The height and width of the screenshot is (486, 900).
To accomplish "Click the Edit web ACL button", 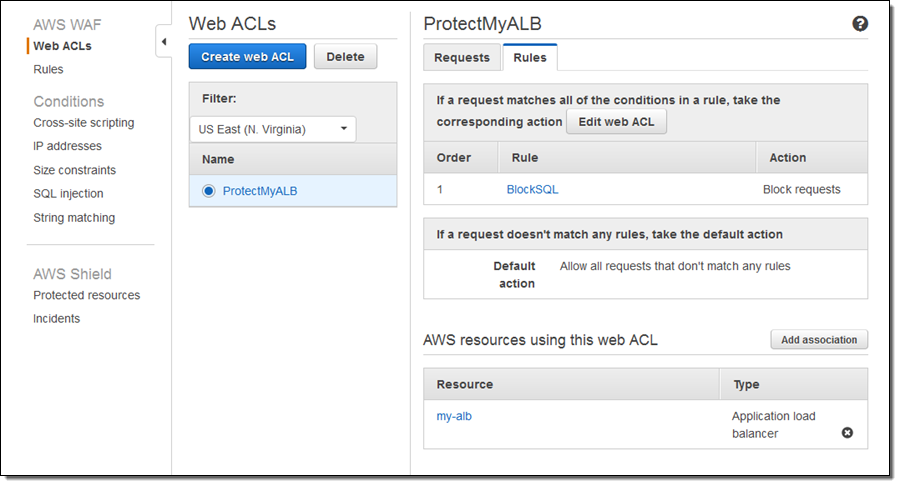I will 616,122.
